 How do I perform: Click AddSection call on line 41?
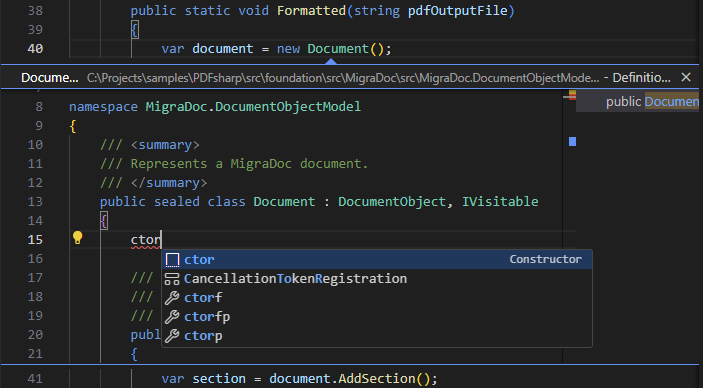[377, 378]
